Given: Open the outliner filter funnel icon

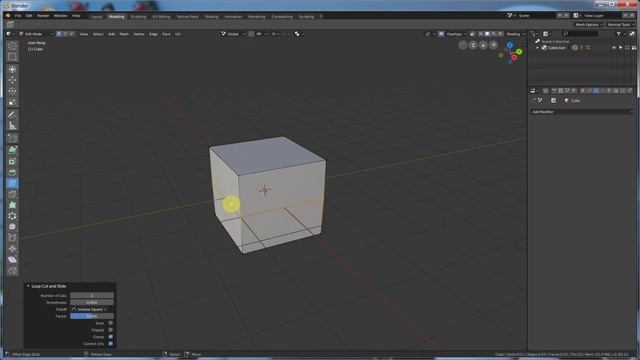Looking at the screenshot, I should 618,34.
